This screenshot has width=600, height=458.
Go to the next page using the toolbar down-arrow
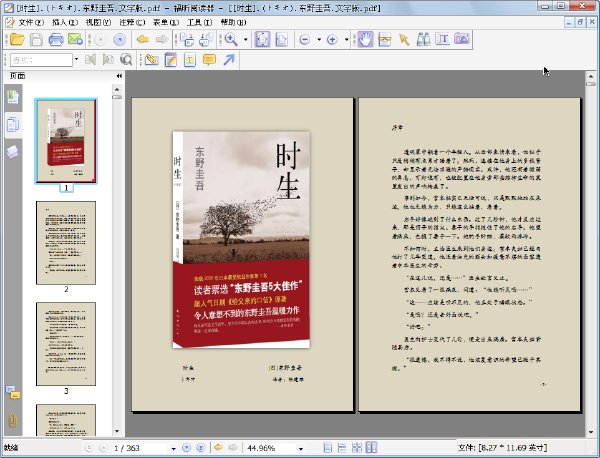coord(120,39)
